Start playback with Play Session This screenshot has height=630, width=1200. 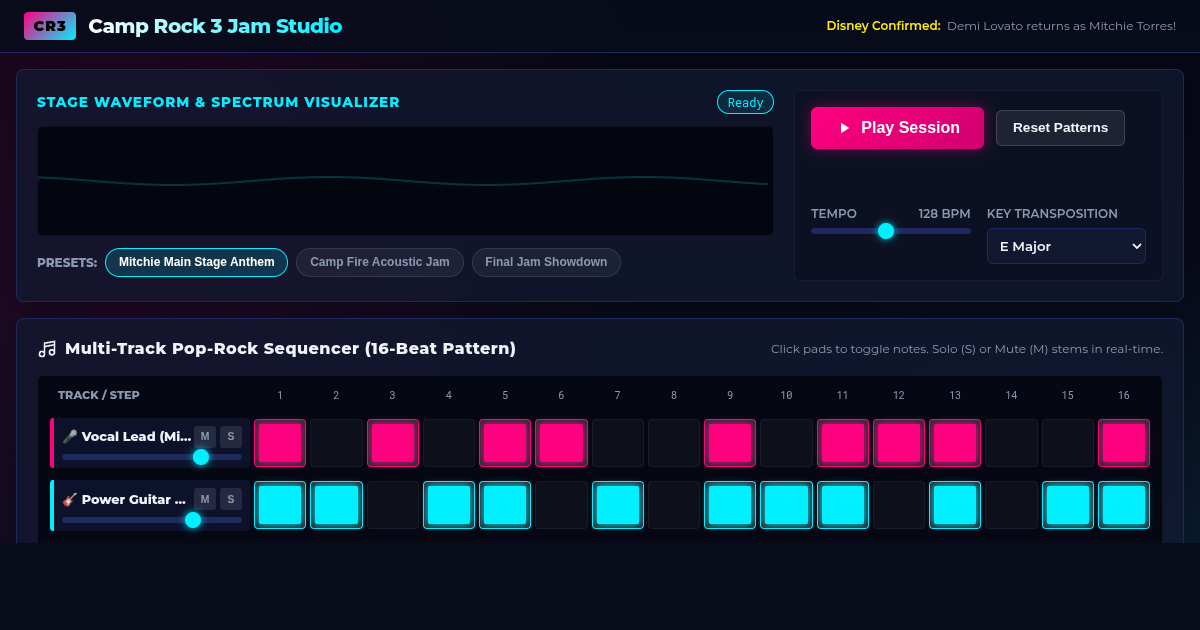tap(897, 128)
